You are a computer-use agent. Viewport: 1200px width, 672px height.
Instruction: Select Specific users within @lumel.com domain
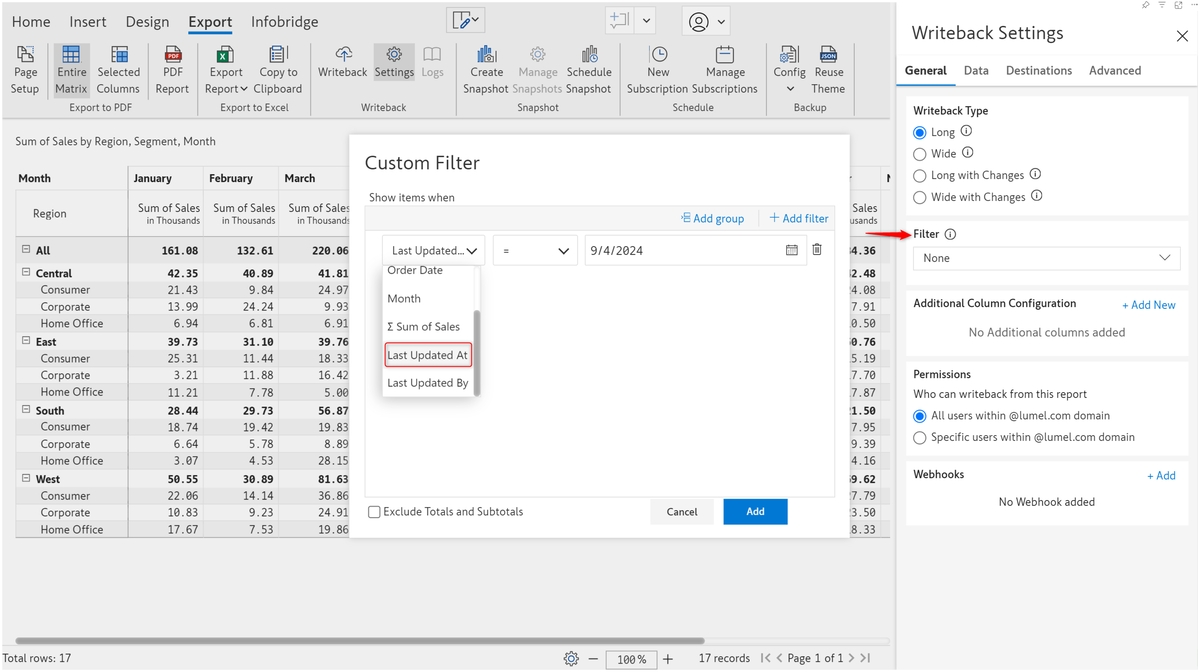(920, 437)
